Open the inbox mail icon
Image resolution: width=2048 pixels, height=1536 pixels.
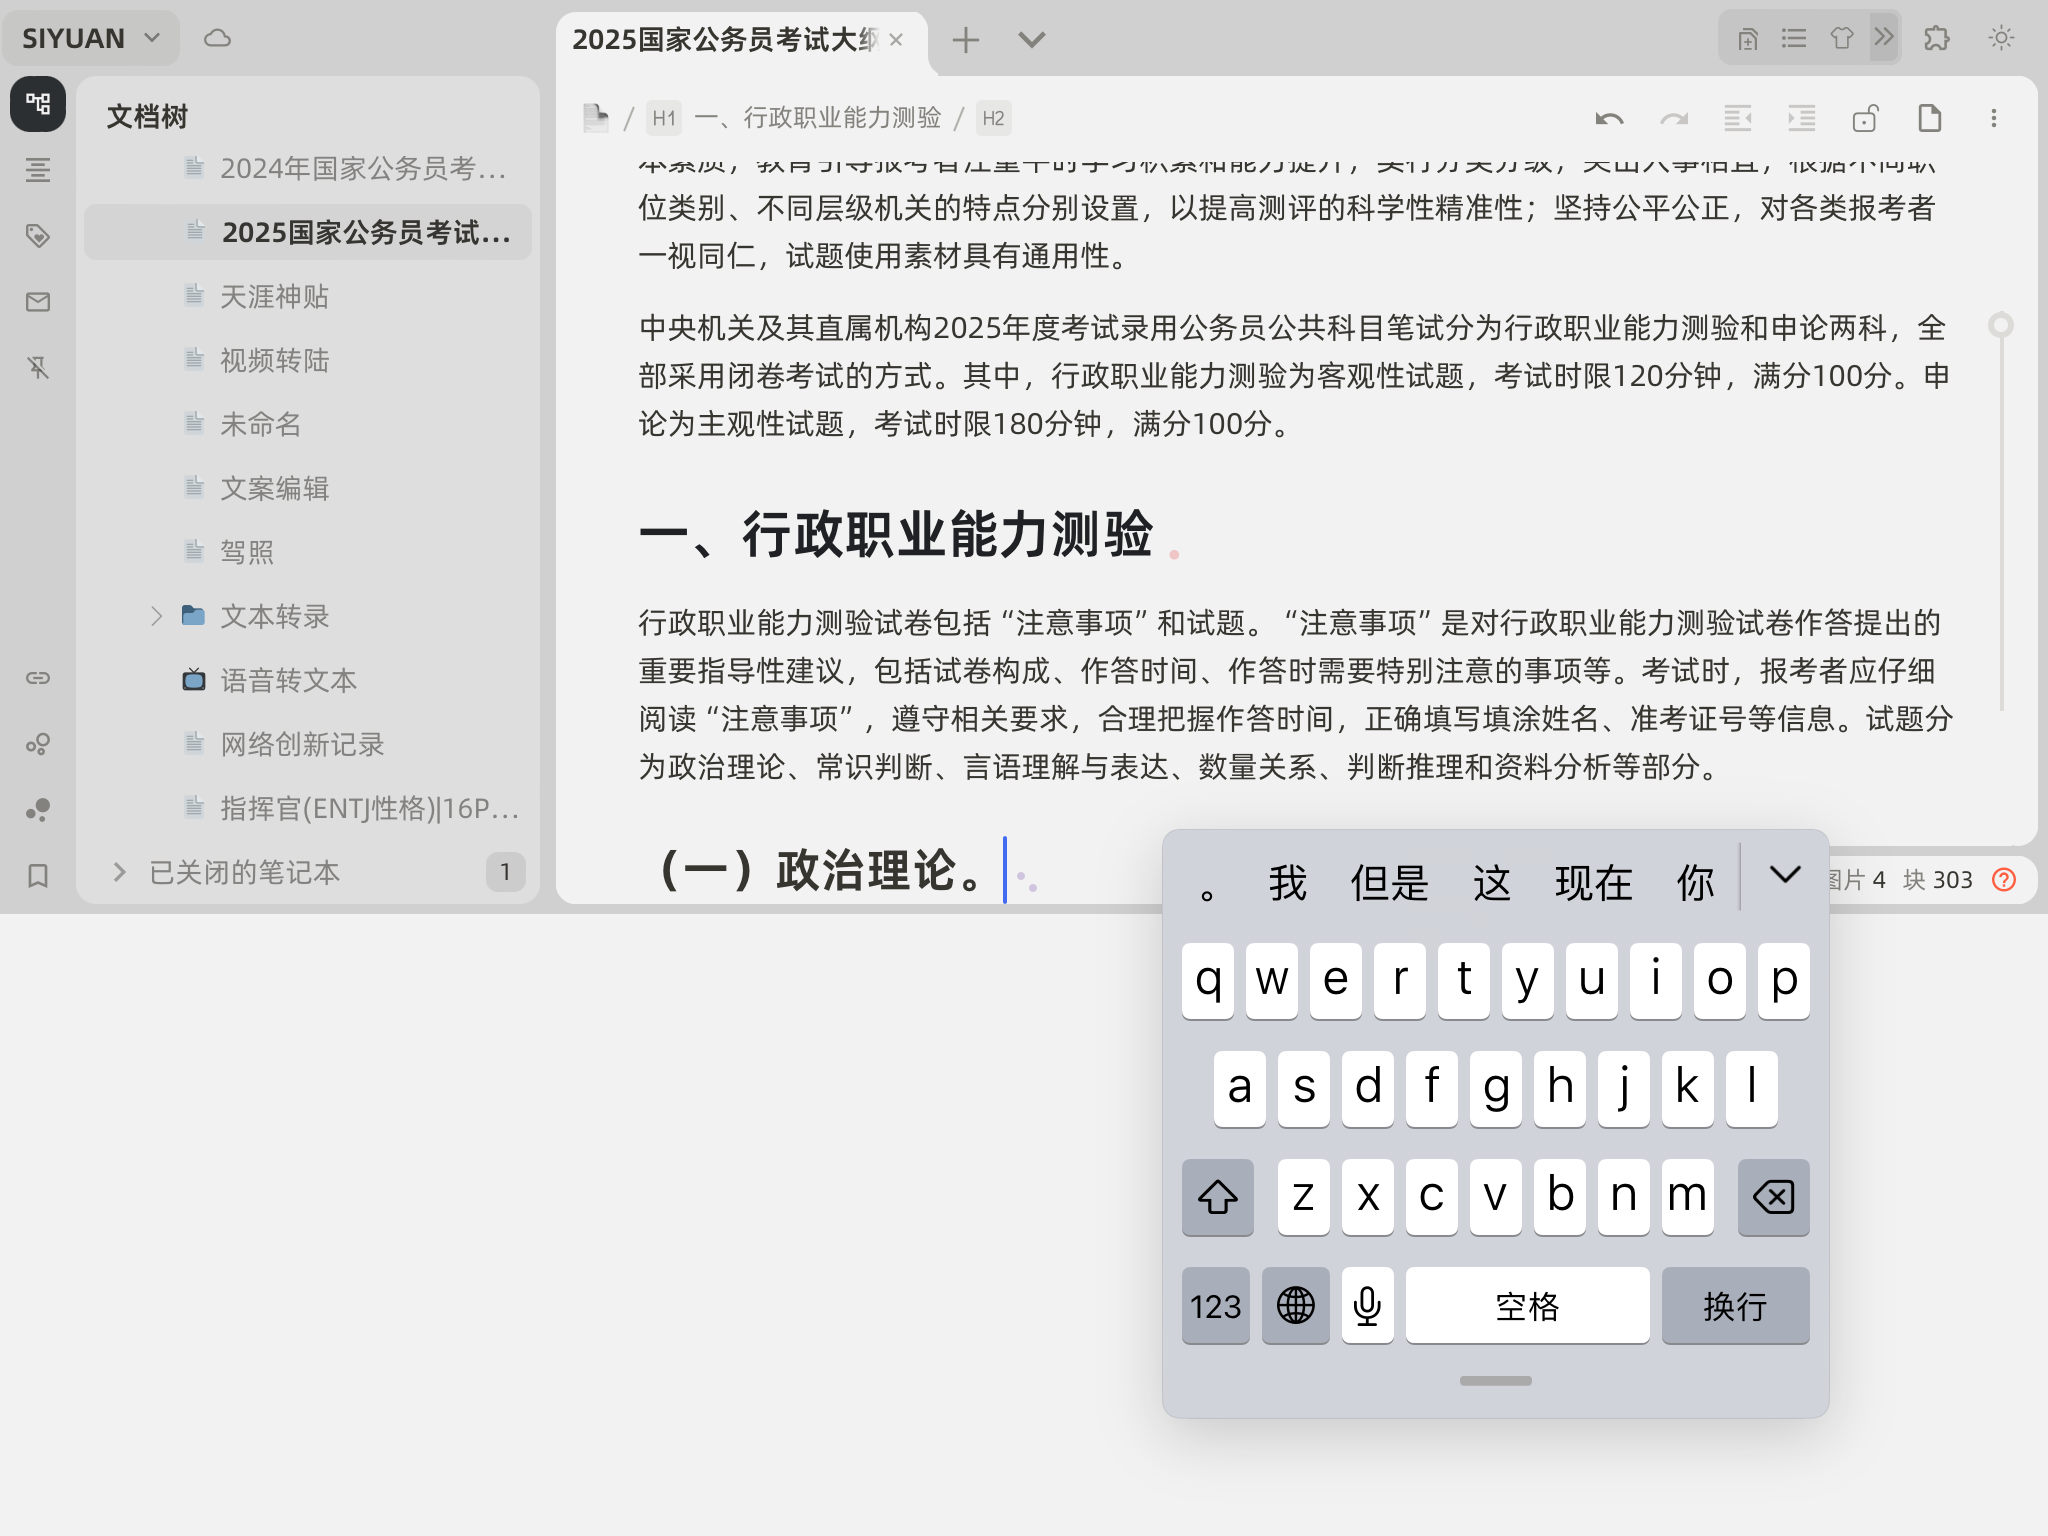point(38,302)
